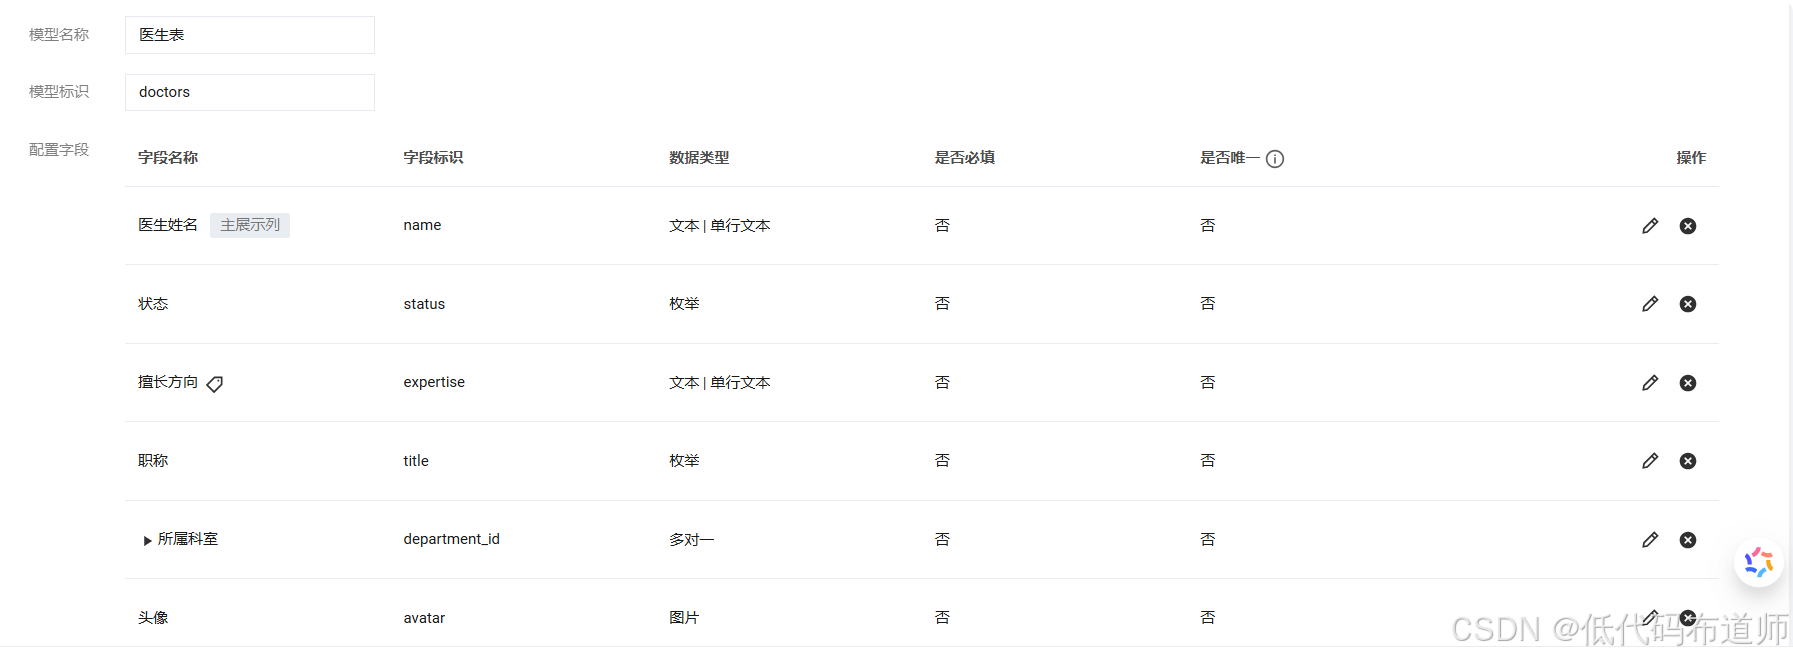Image resolution: width=1793 pixels, height=659 pixels.
Task: Edit the department_id field row
Action: click(1650, 540)
